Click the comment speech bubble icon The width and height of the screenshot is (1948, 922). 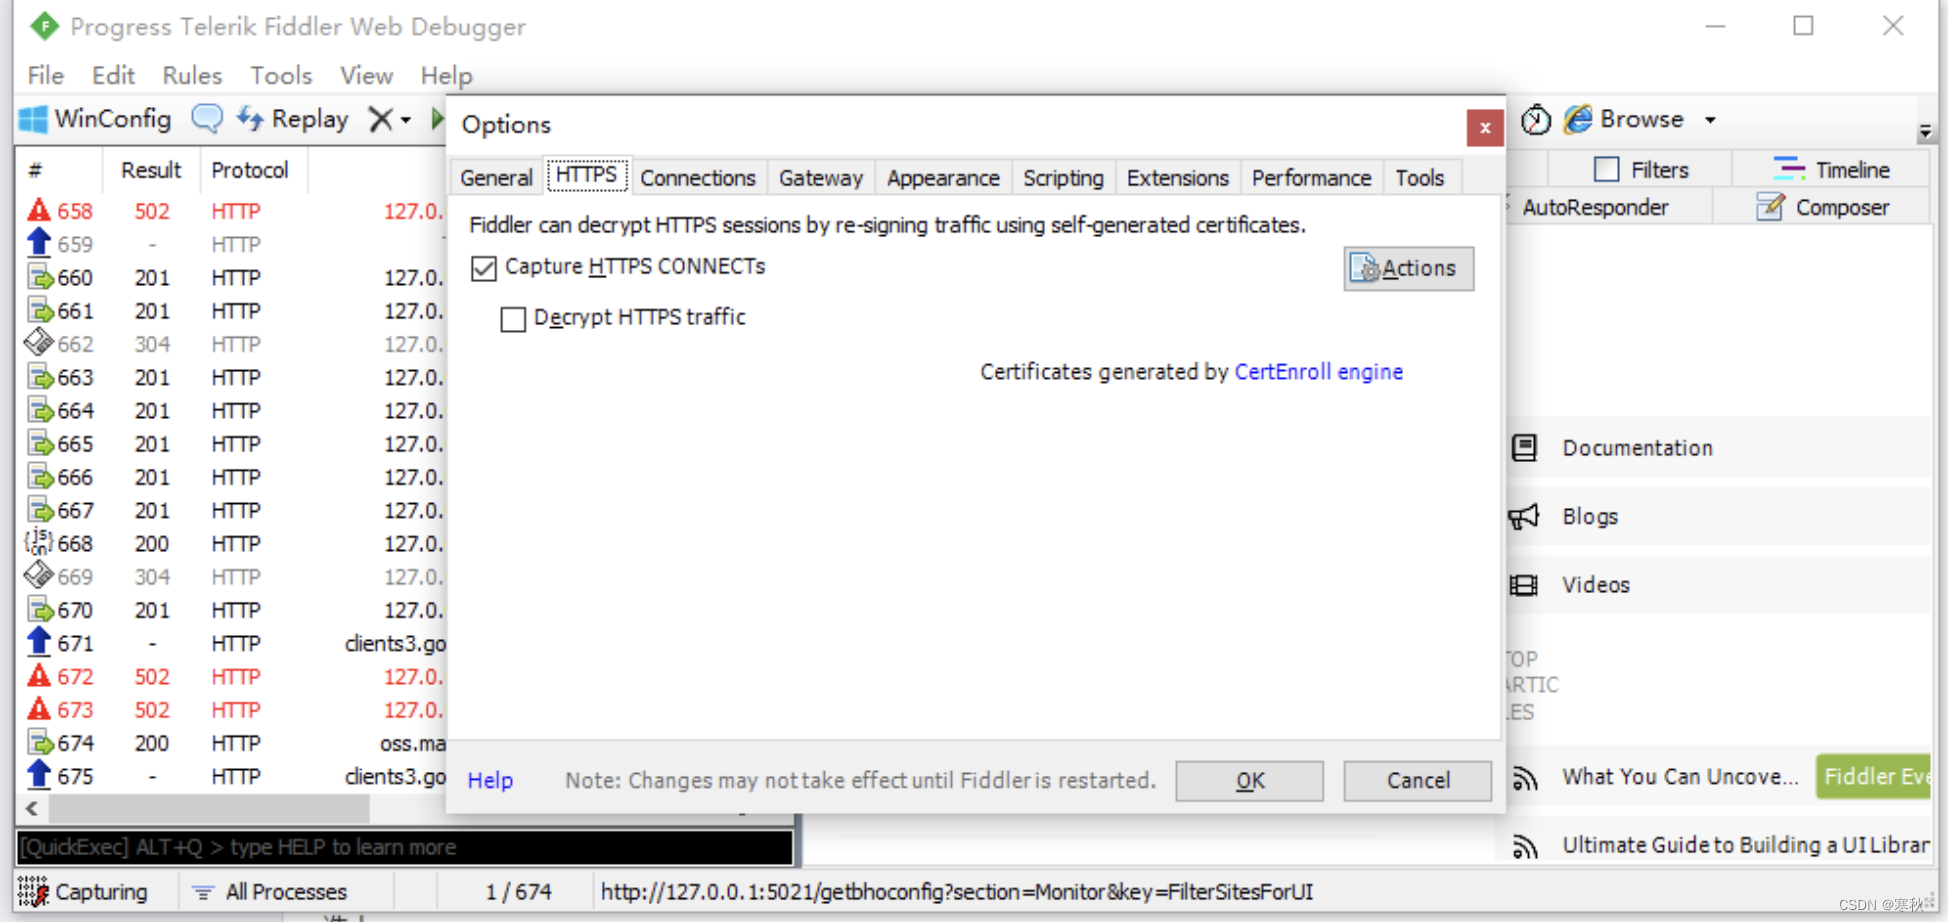point(207,119)
